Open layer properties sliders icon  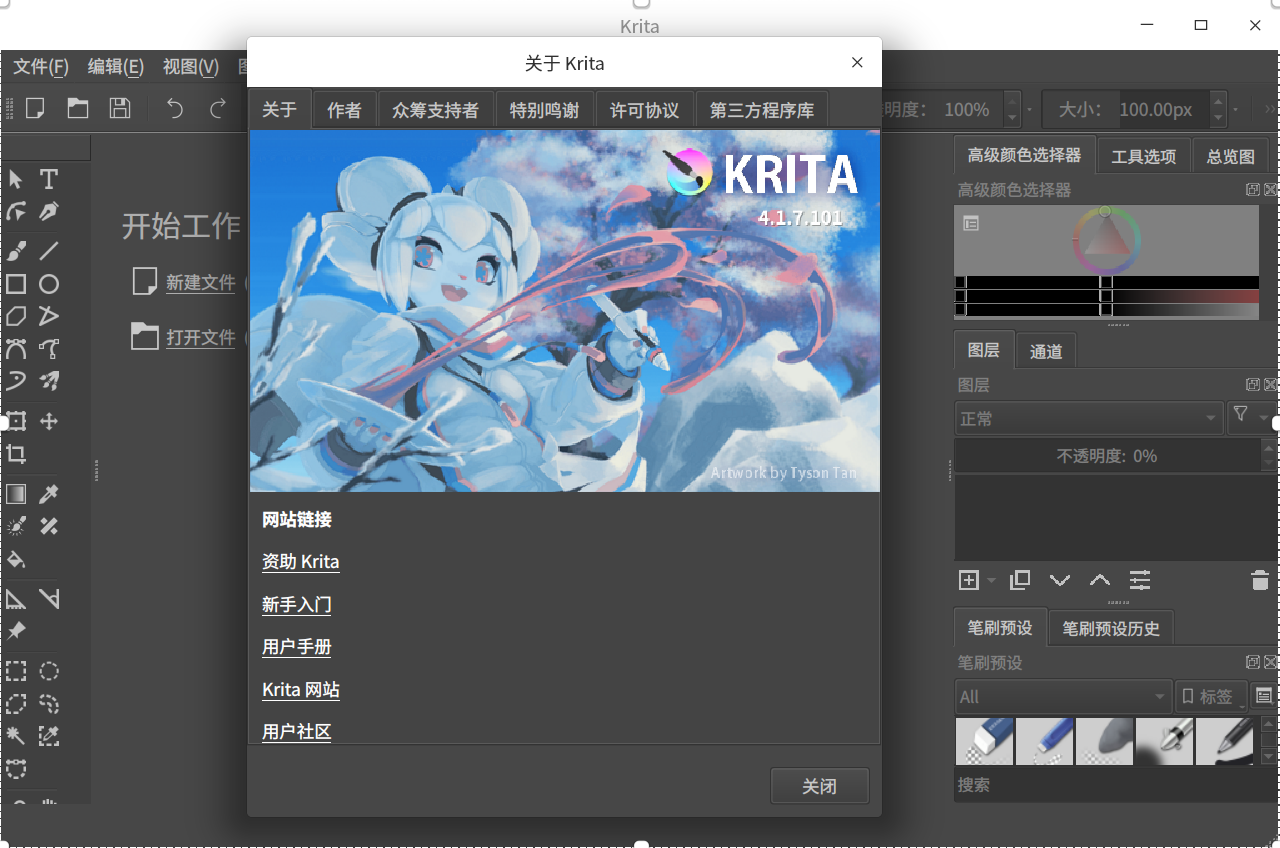(x=1140, y=580)
